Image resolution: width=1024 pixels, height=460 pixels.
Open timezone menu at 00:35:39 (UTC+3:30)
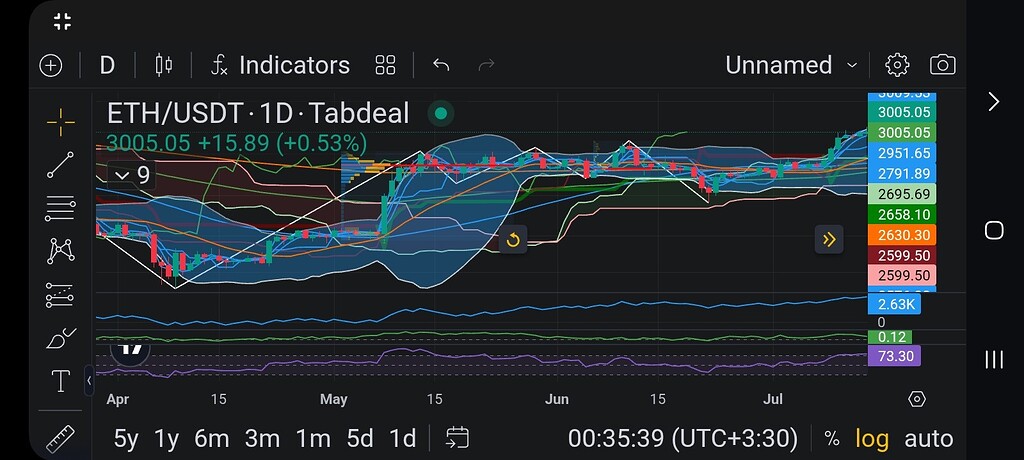(x=682, y=438)
